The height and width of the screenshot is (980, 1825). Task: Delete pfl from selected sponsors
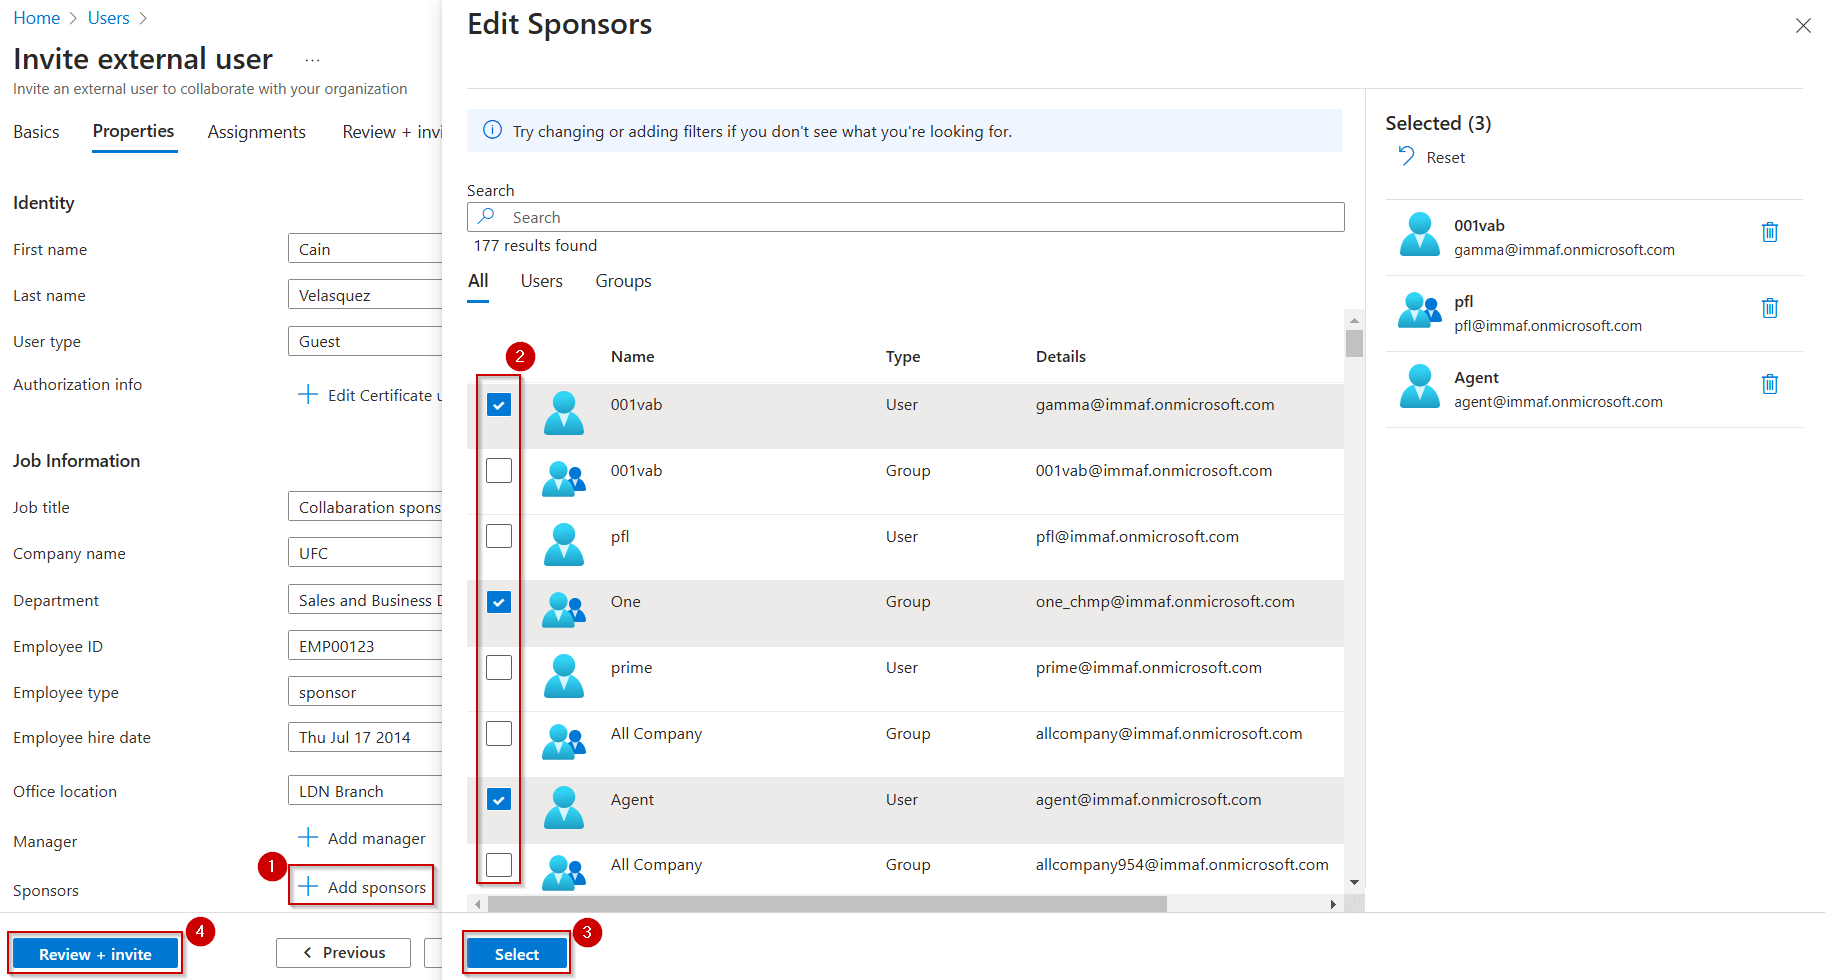[x=1770, y=308]
